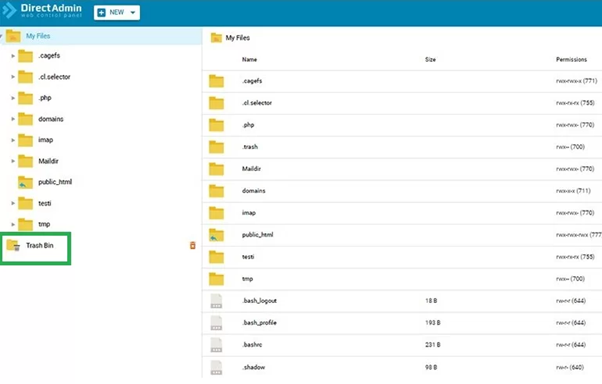Click the DirectAdmin logo
This screenshot has height=384, width=602.
tap(42, 10)
